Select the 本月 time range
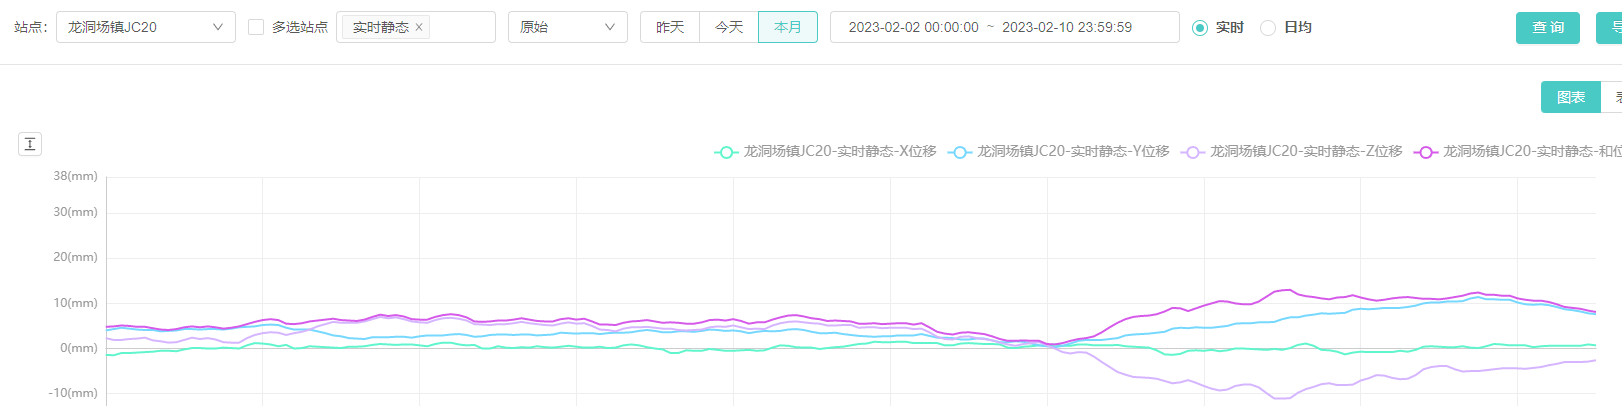The image size is (1622, 406). coord(788,27)
